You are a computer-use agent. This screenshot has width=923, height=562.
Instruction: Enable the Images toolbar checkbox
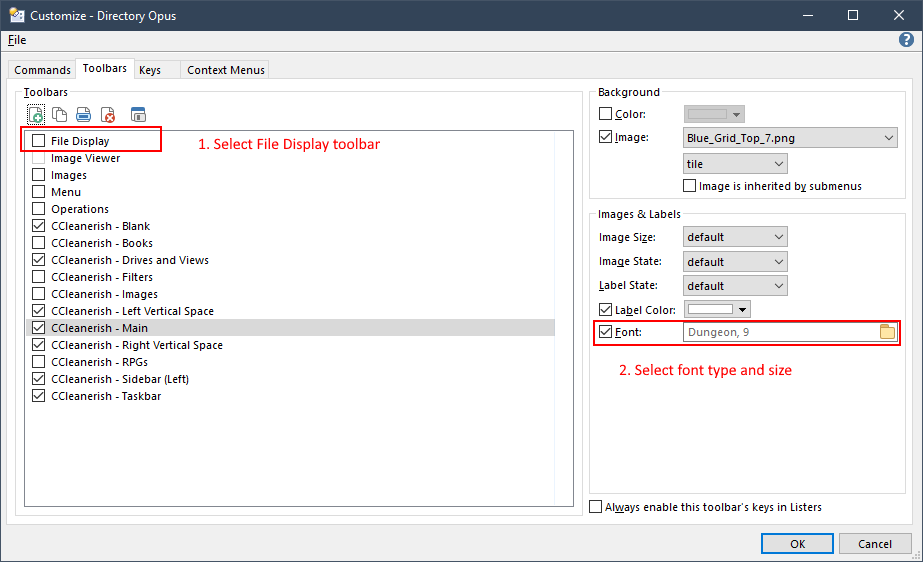pos(38,175)
